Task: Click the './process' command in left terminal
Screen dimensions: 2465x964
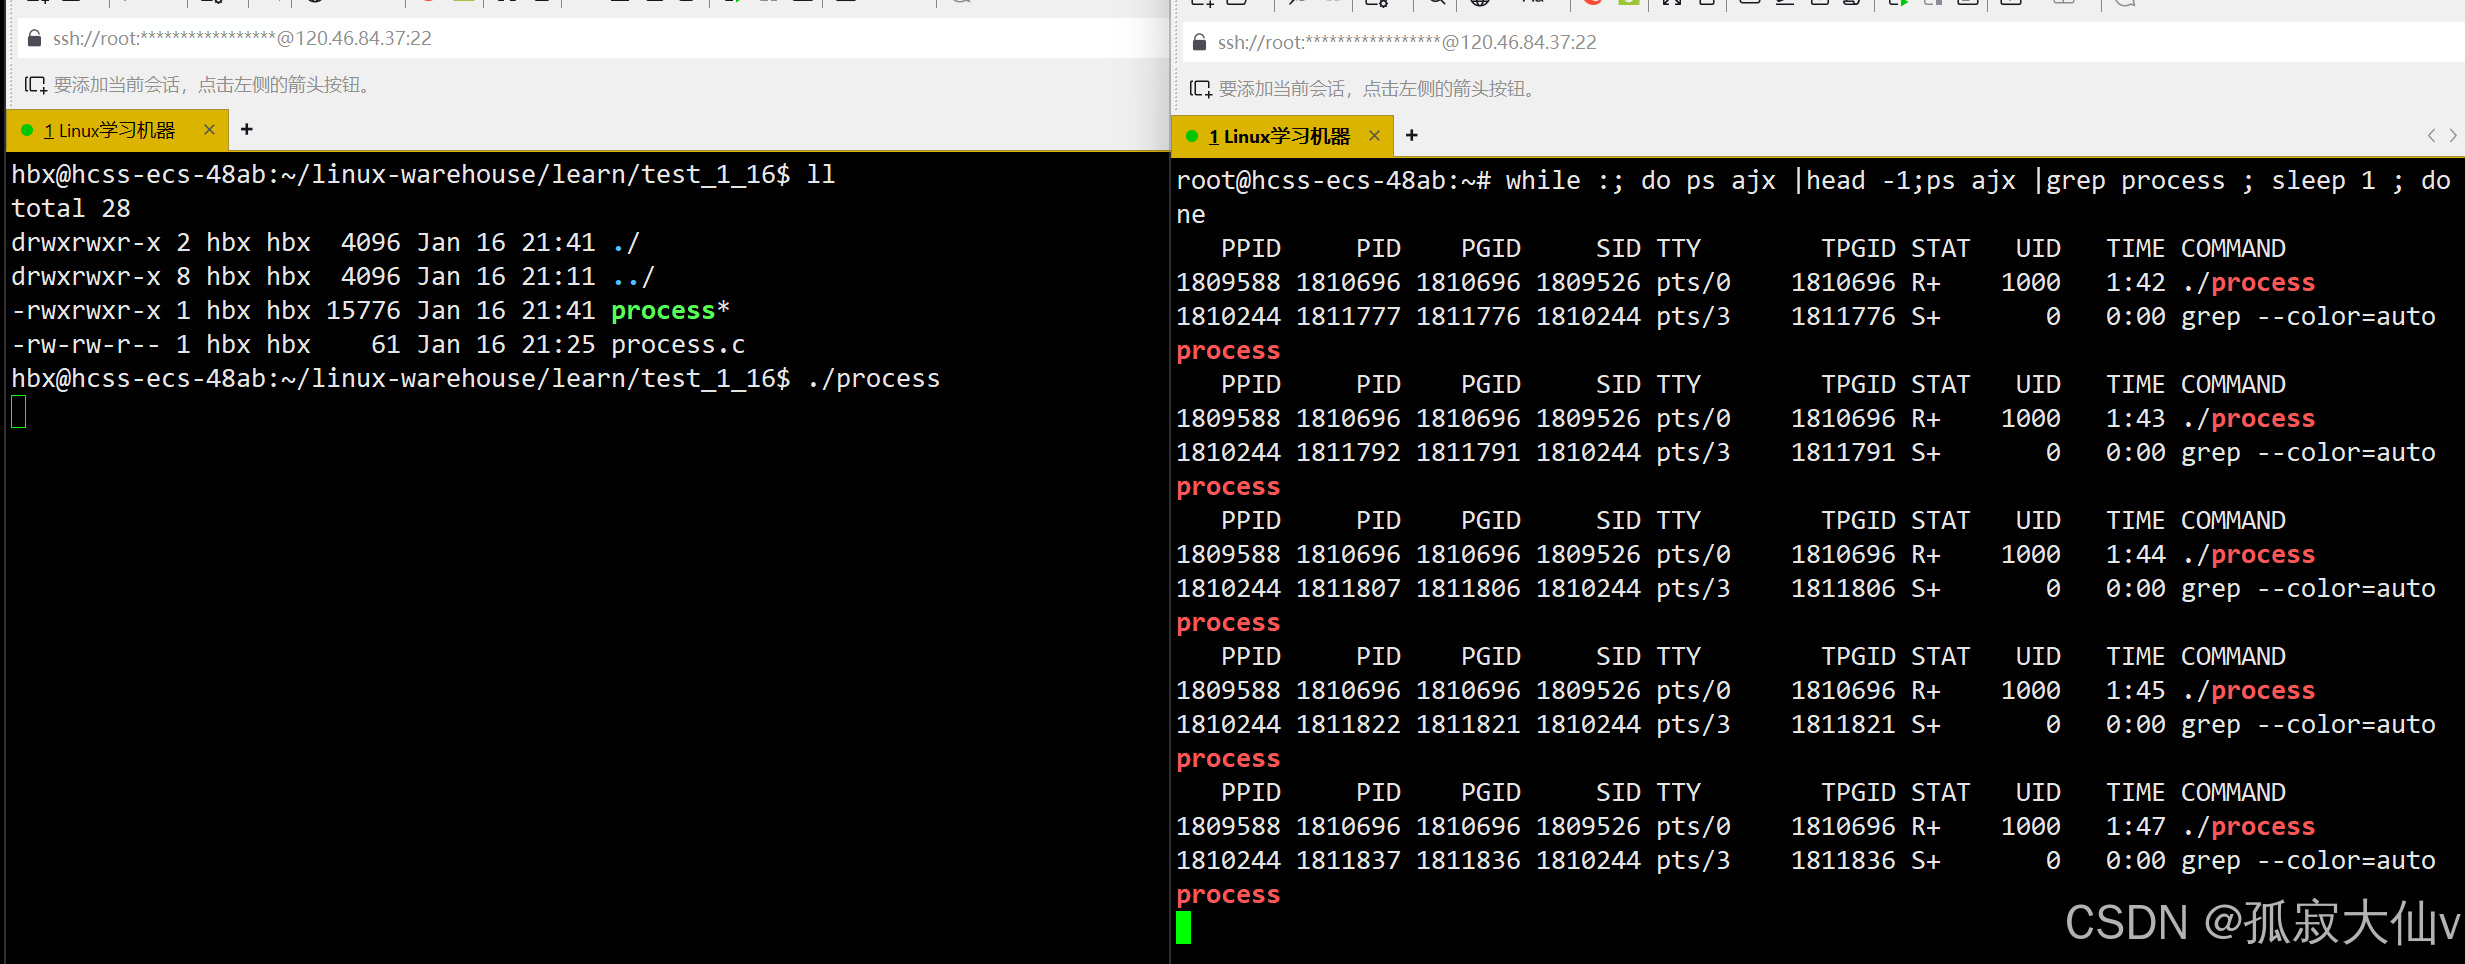Action: point(873,379)
